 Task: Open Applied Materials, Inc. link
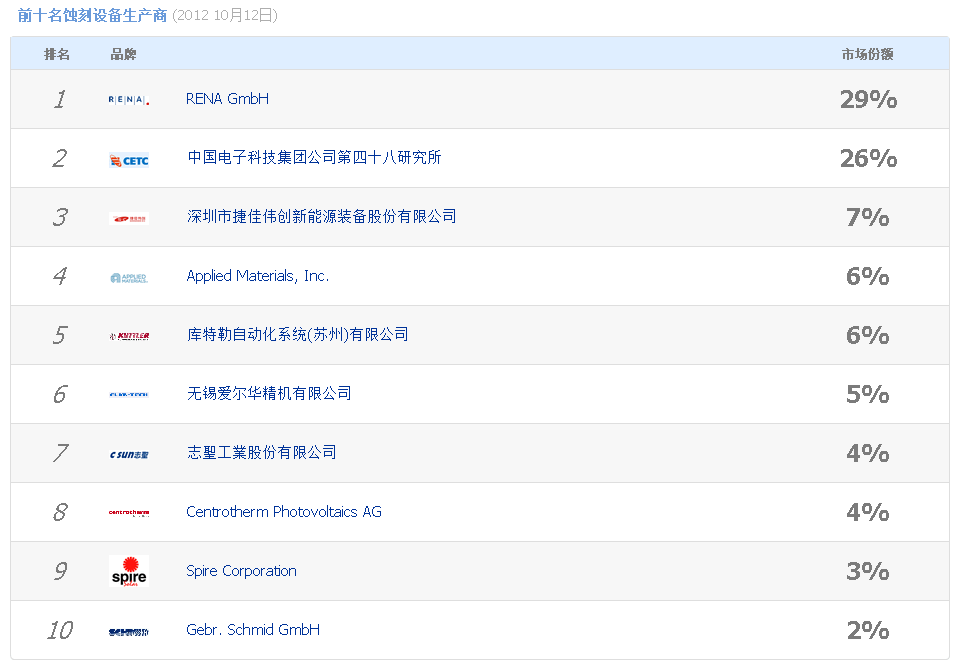pyautogui.click(x=257, y=276)
